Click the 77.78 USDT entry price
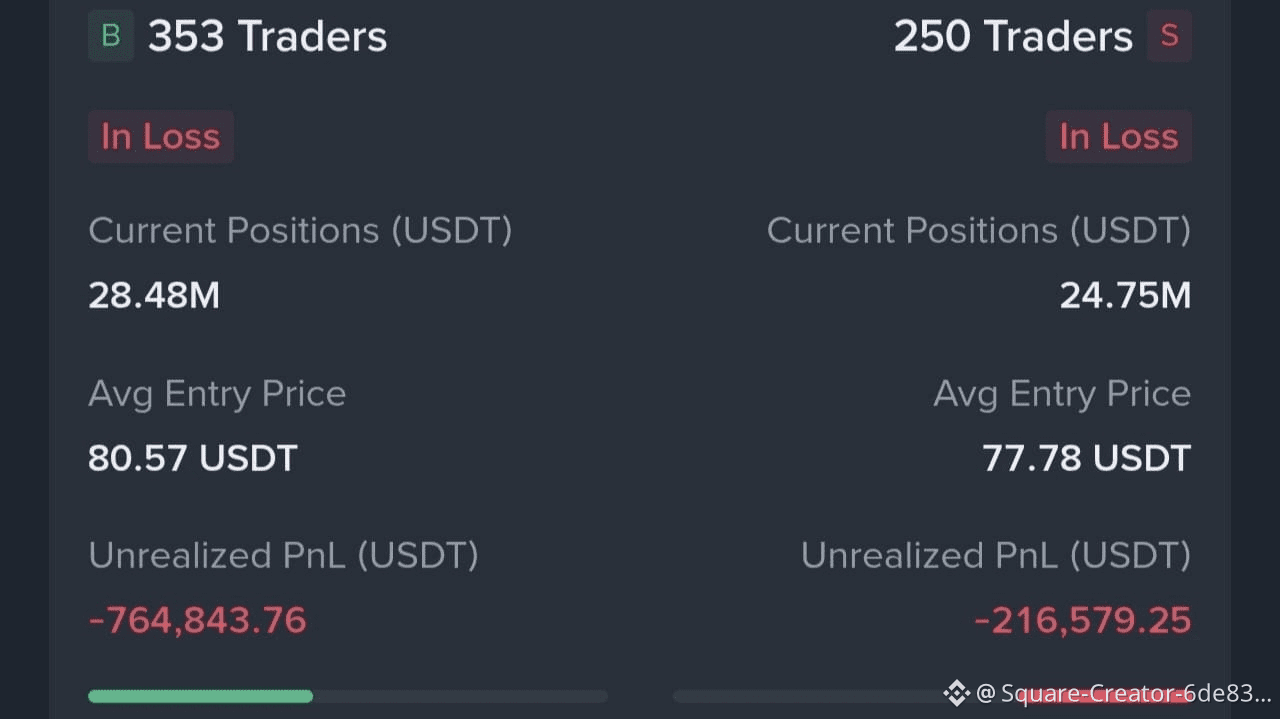The height and width of the screenshot is (719, 1280). (x=1087, y=458)
